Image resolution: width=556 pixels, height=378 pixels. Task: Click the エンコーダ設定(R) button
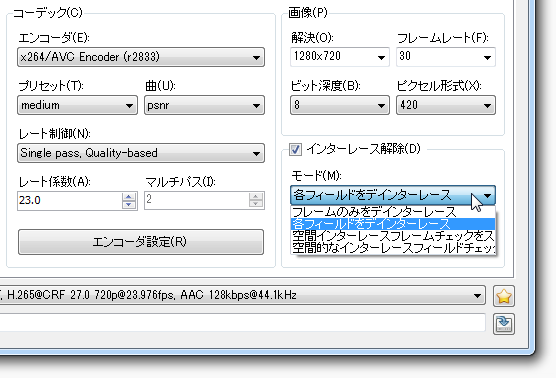[141, 242]
